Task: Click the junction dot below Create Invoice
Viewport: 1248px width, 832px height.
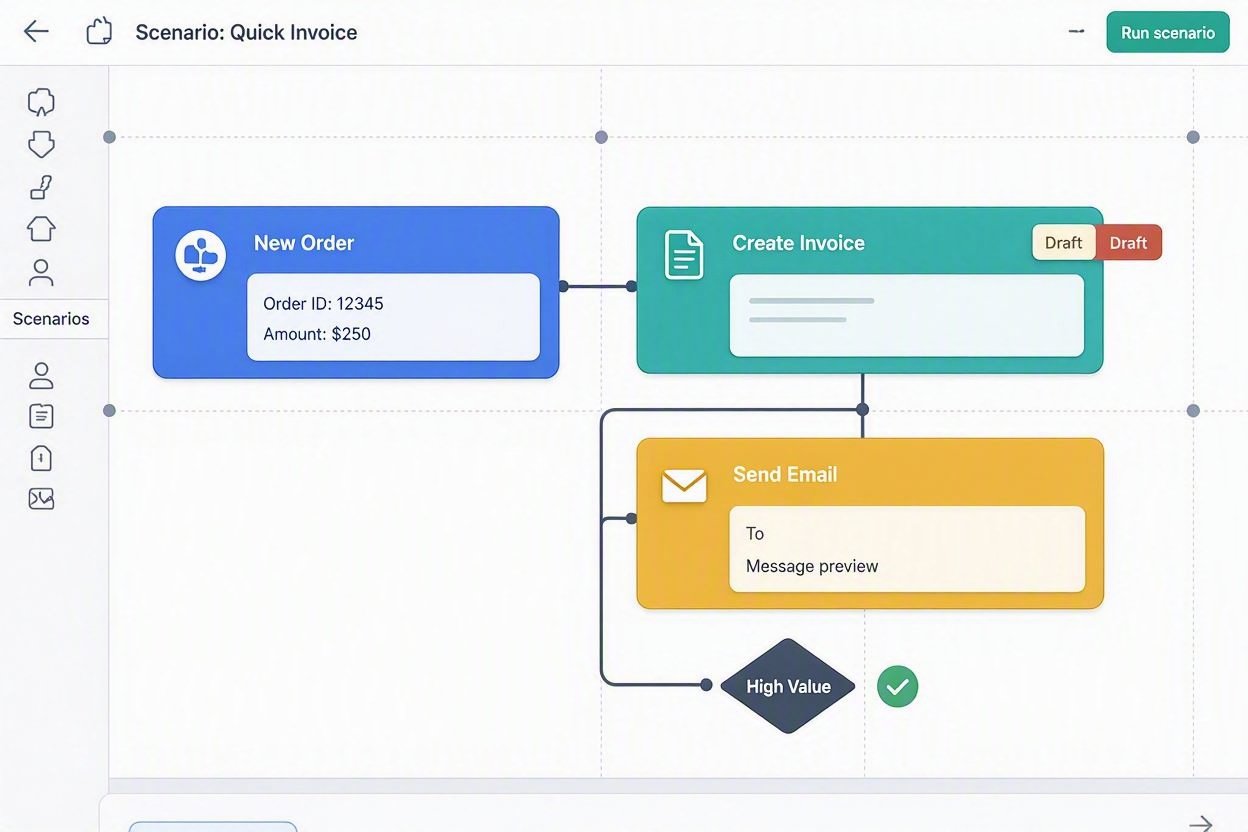Action: (862, 409)
